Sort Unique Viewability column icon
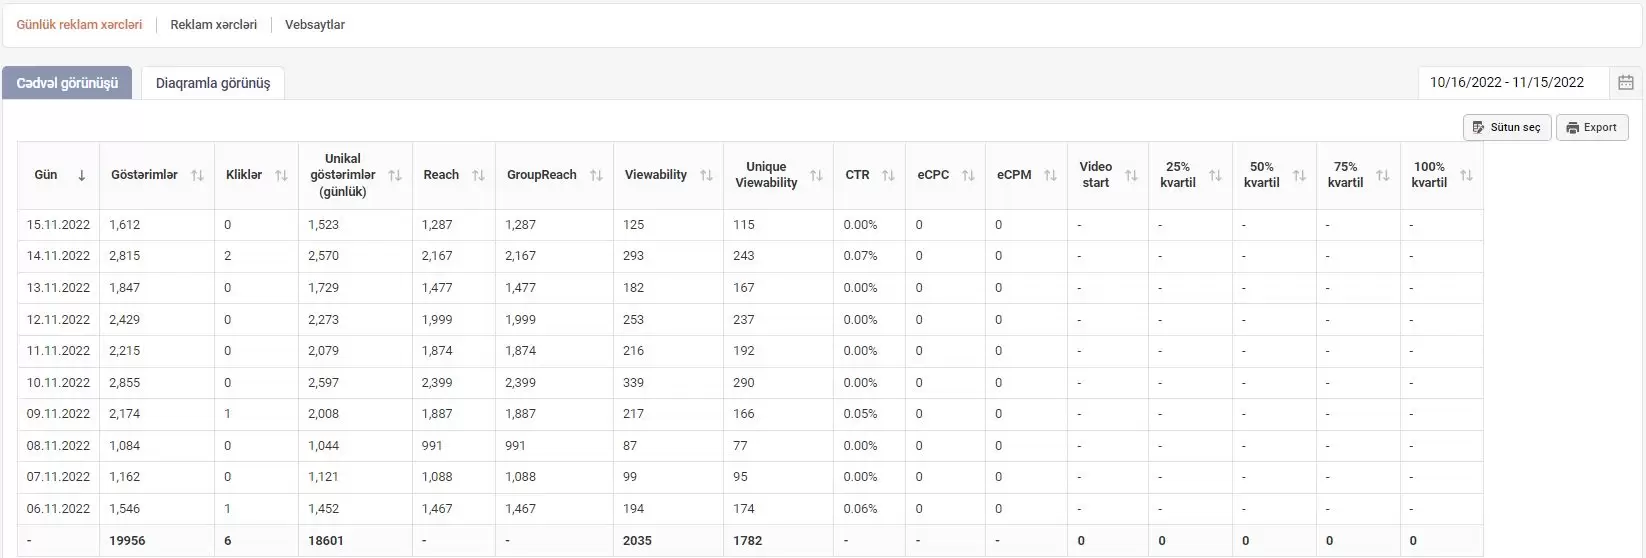Screen dimensions: 1646x558 click(816, 175)
